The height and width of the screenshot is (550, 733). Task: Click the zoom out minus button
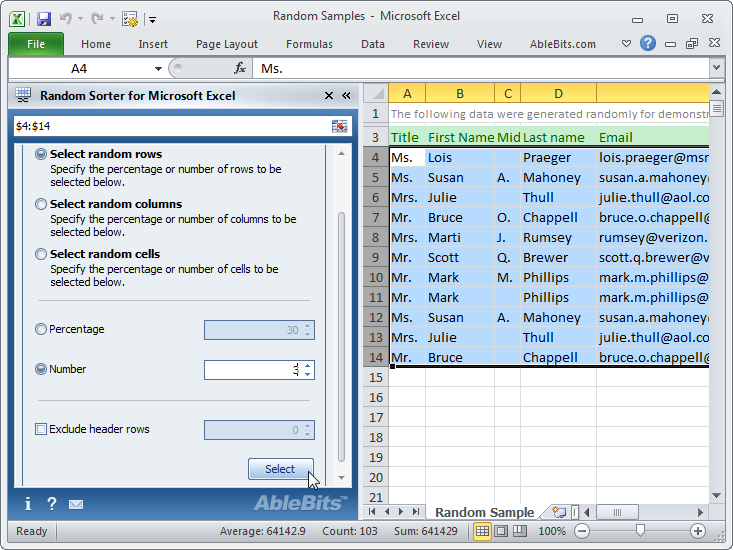(x=582, y=531)
